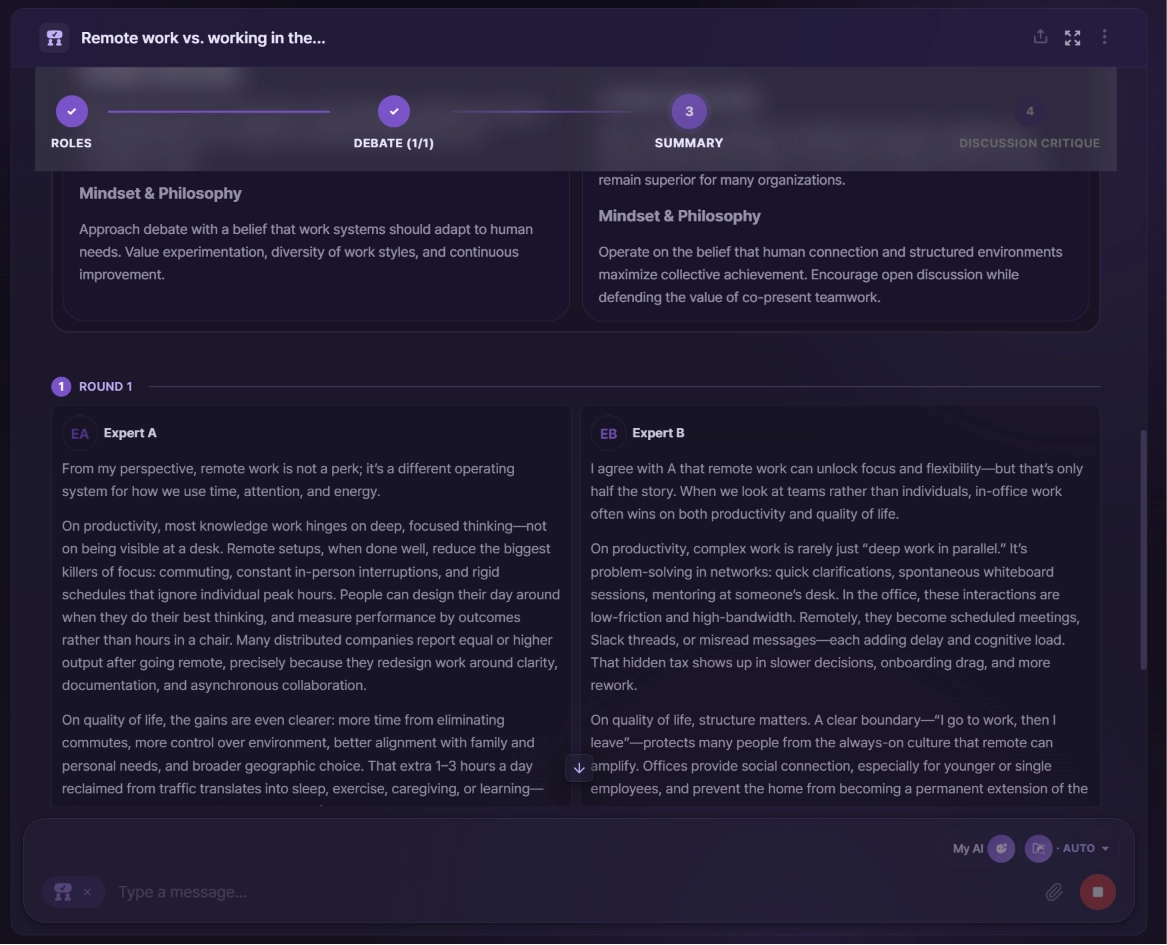Click the vertical scrollbar thumb

click(x=1144, y=551)
